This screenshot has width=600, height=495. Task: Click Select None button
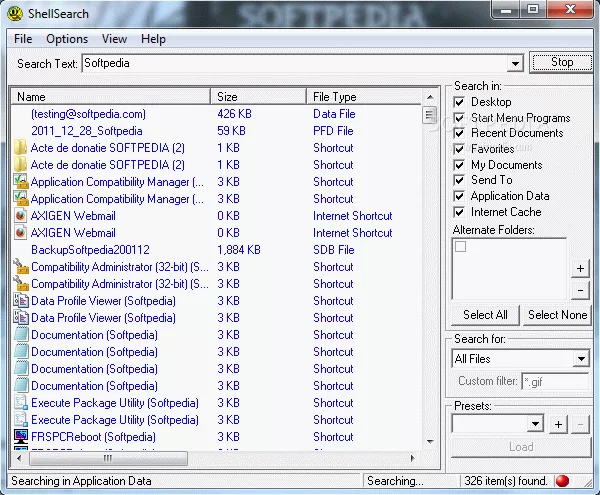[557, 315]
